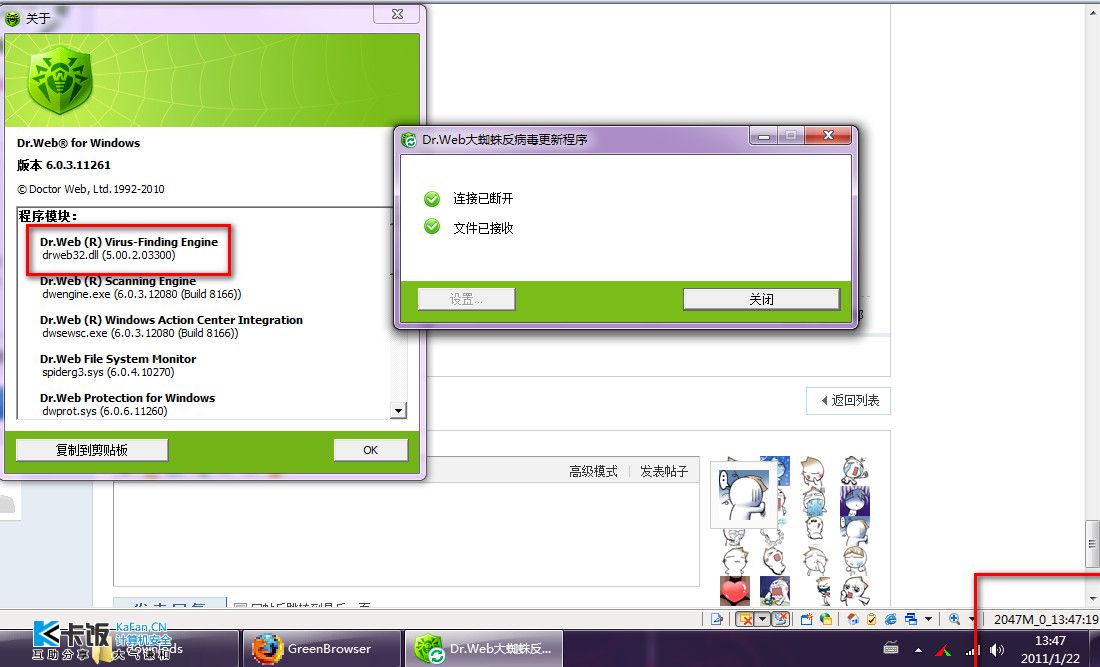
Task: Click the enlarged emoticon preview thumbnail
Action: [744, 494]
